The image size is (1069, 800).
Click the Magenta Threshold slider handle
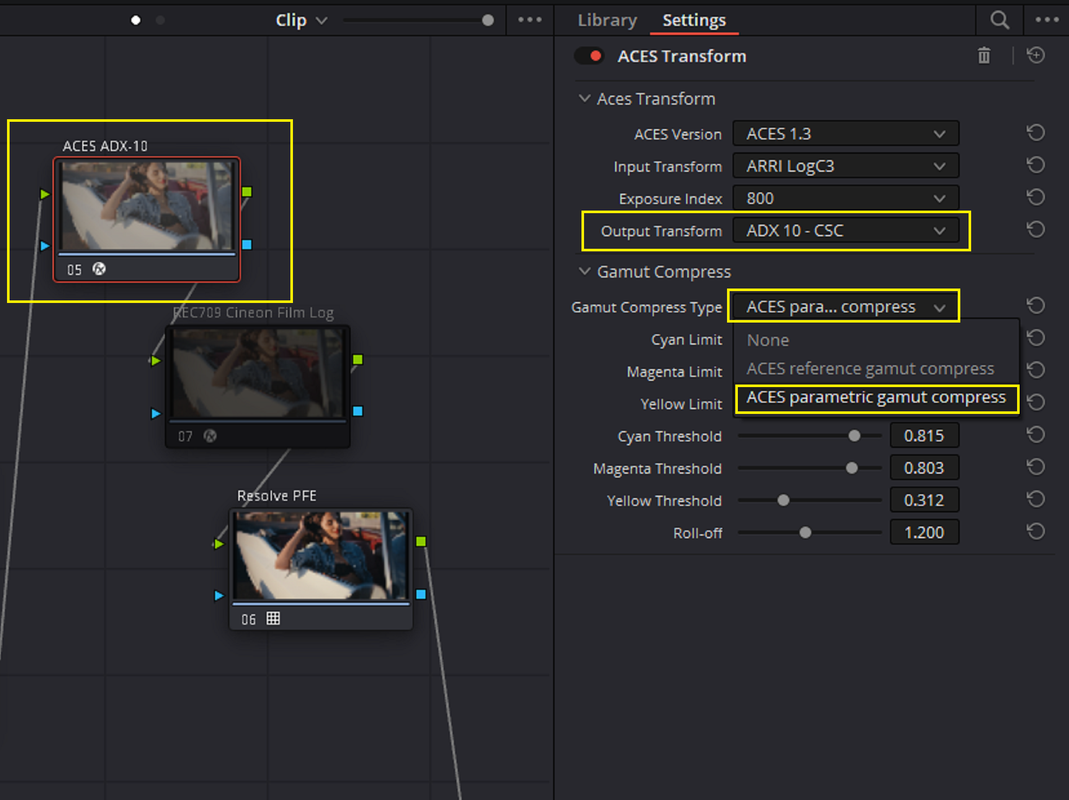click(852, 468)
